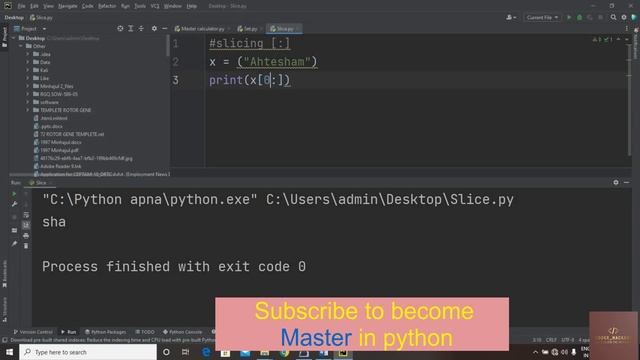Click the JetBrains toolbox icon at top right
Screen dimensions: 640x360
click(x=634, y=18)
